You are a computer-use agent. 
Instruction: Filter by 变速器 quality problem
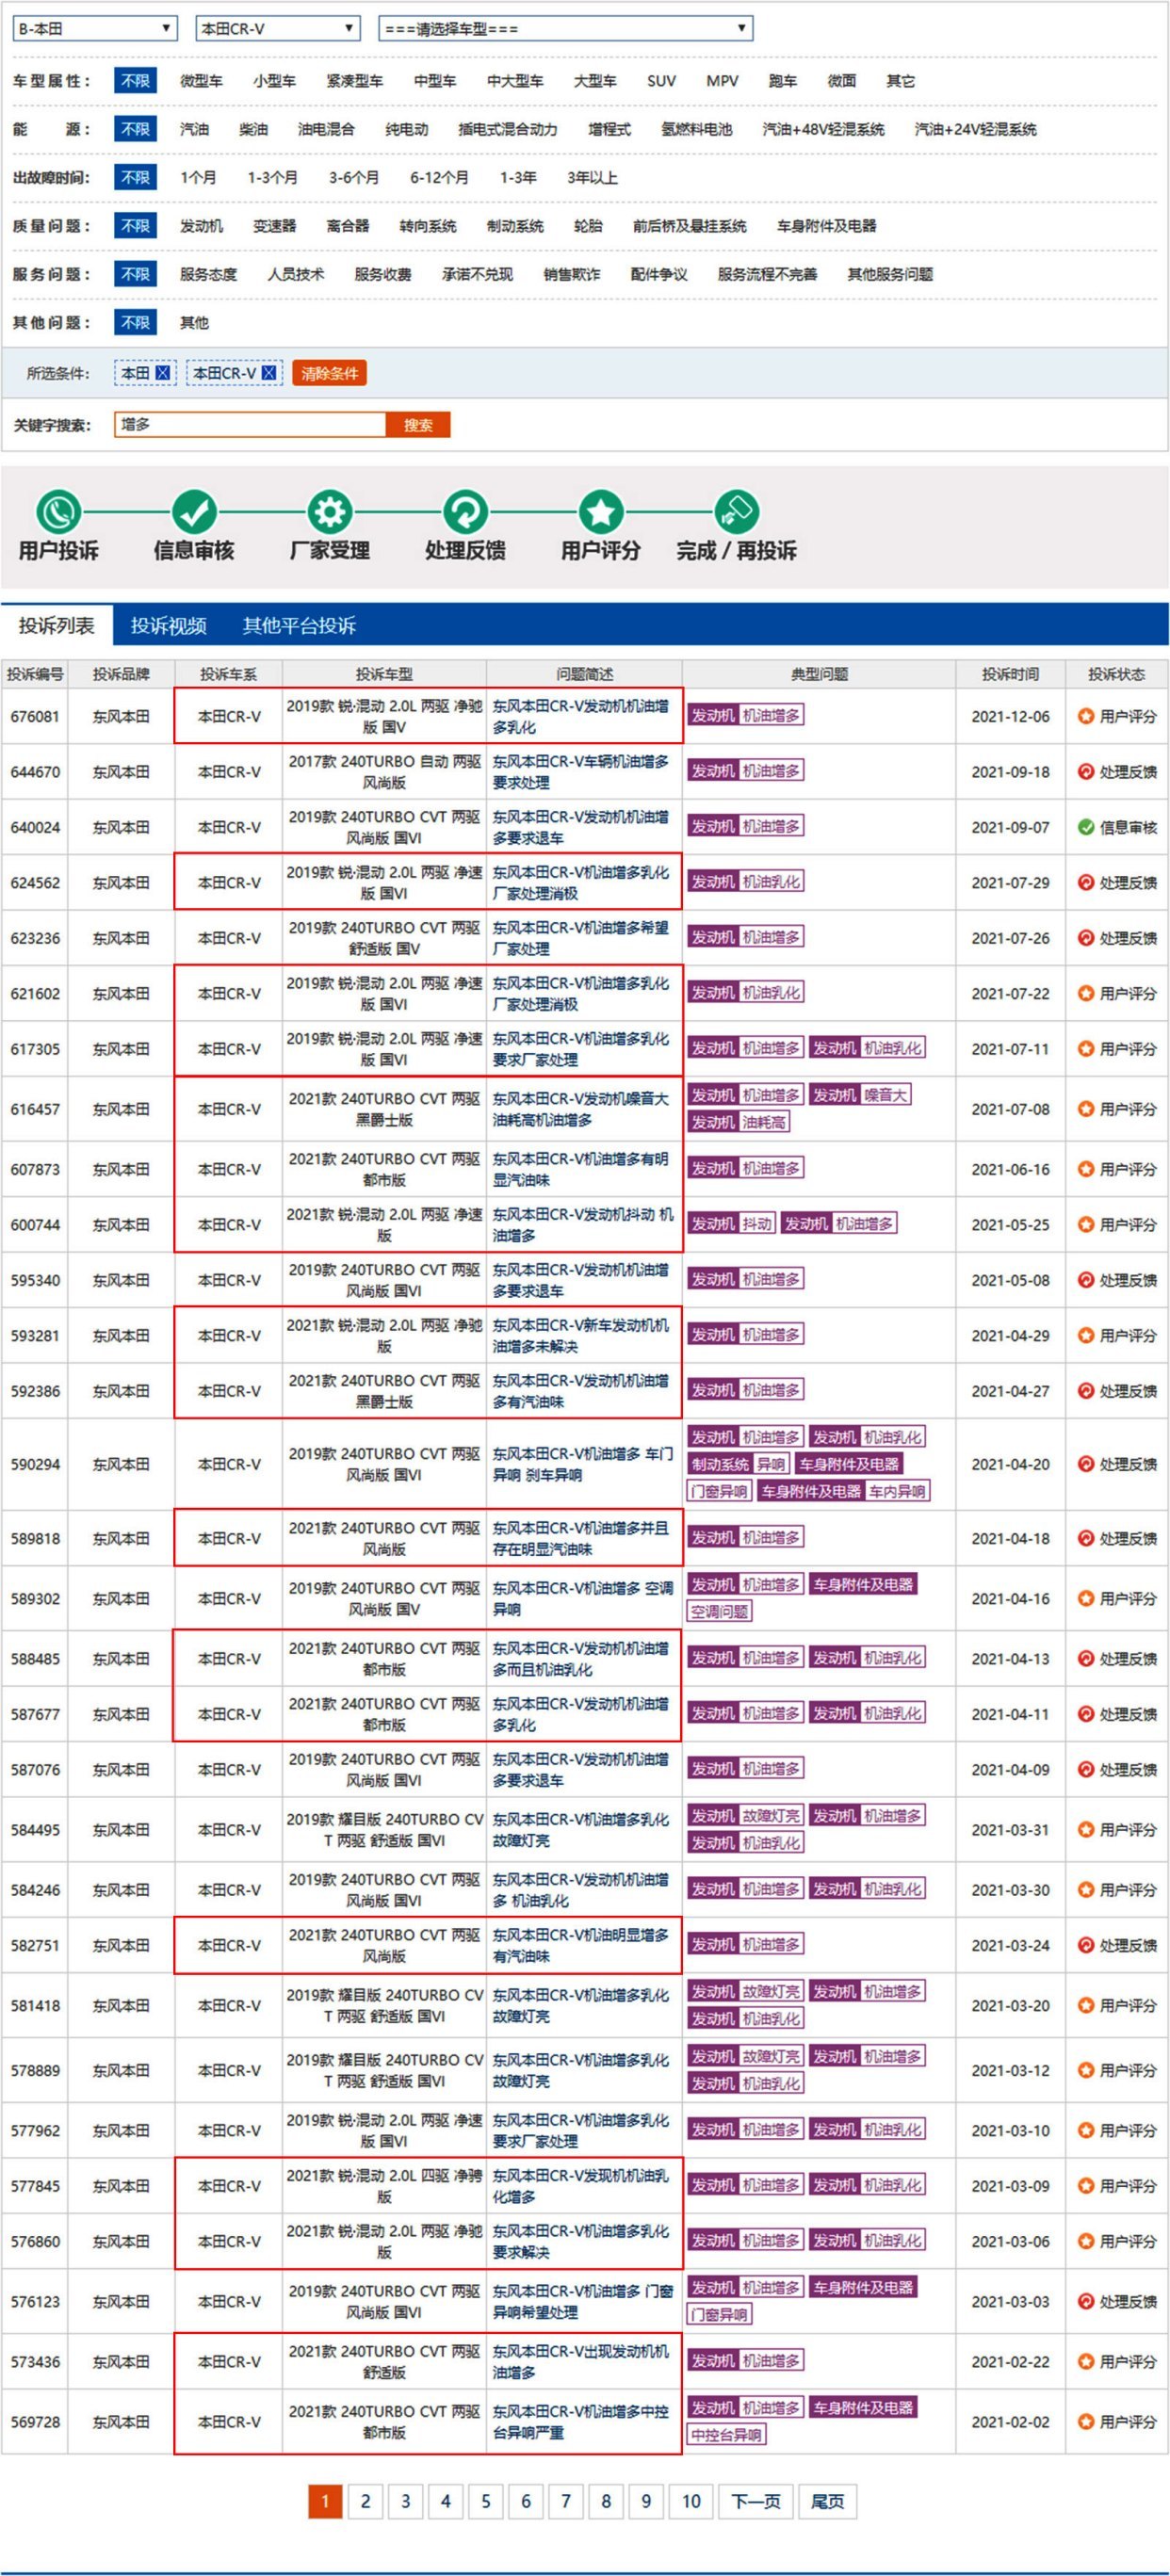pyautogui.click(x=275, y=226)
